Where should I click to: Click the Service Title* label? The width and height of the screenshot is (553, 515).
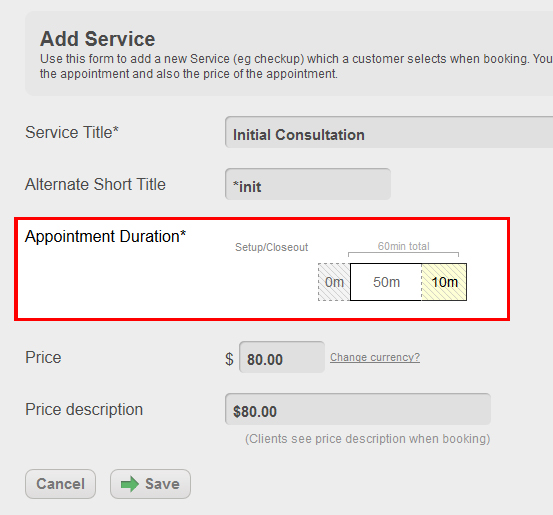[x=72, y=132]
